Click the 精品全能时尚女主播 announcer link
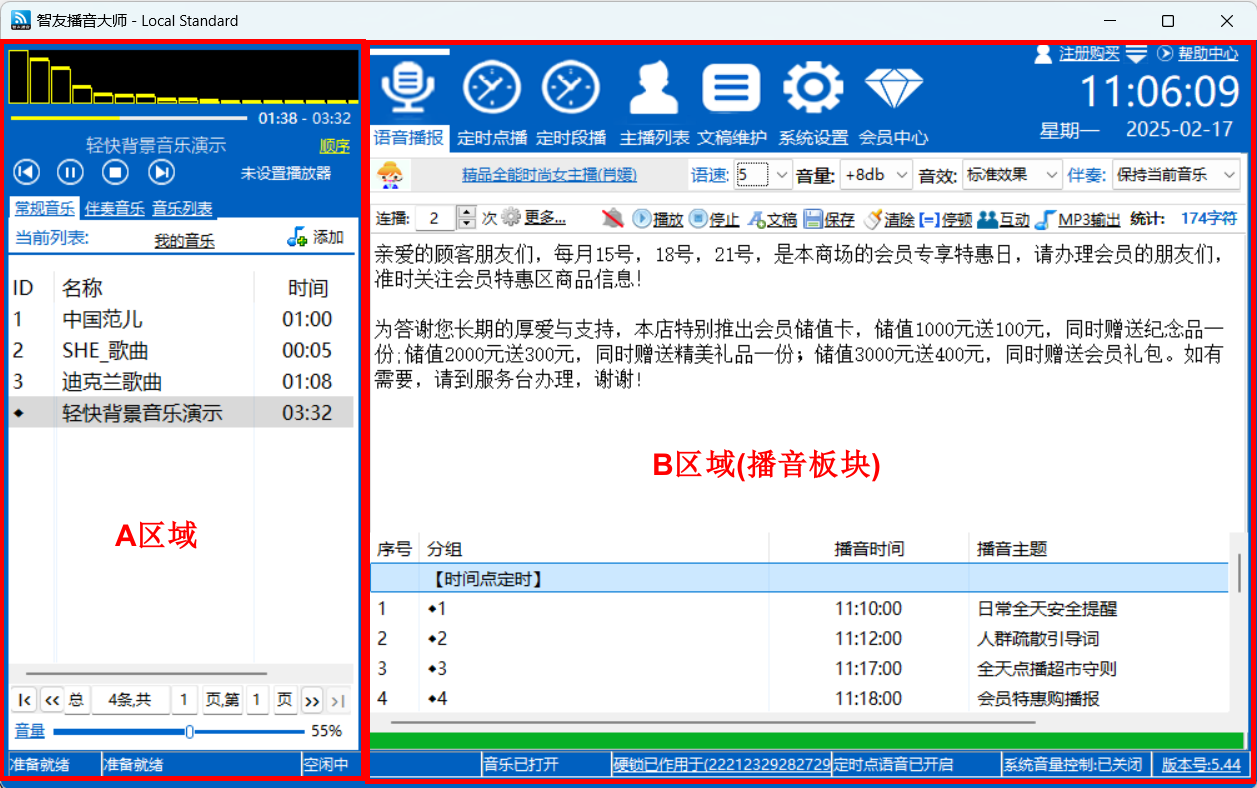This screenshot has width=1257, height=788. point(549,175)
